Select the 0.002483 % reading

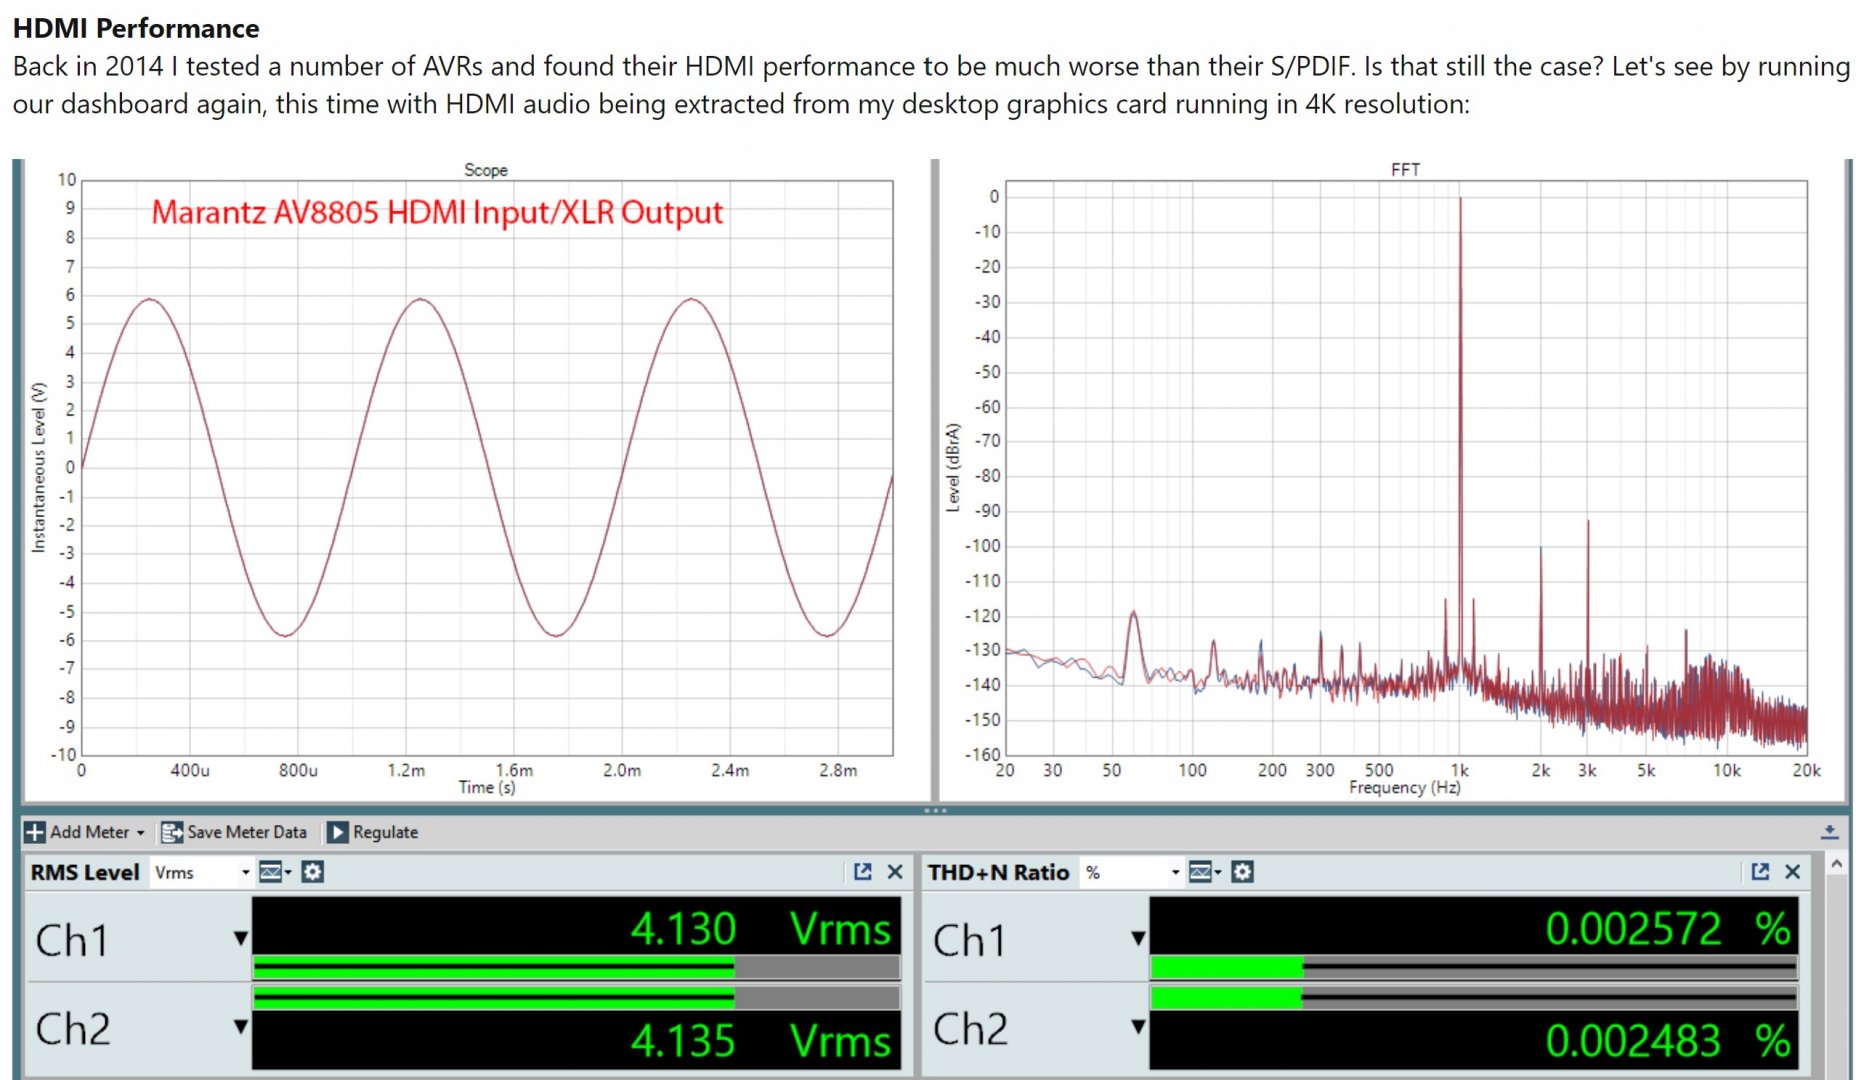pyautogui.click(x=1668, y=1041)
